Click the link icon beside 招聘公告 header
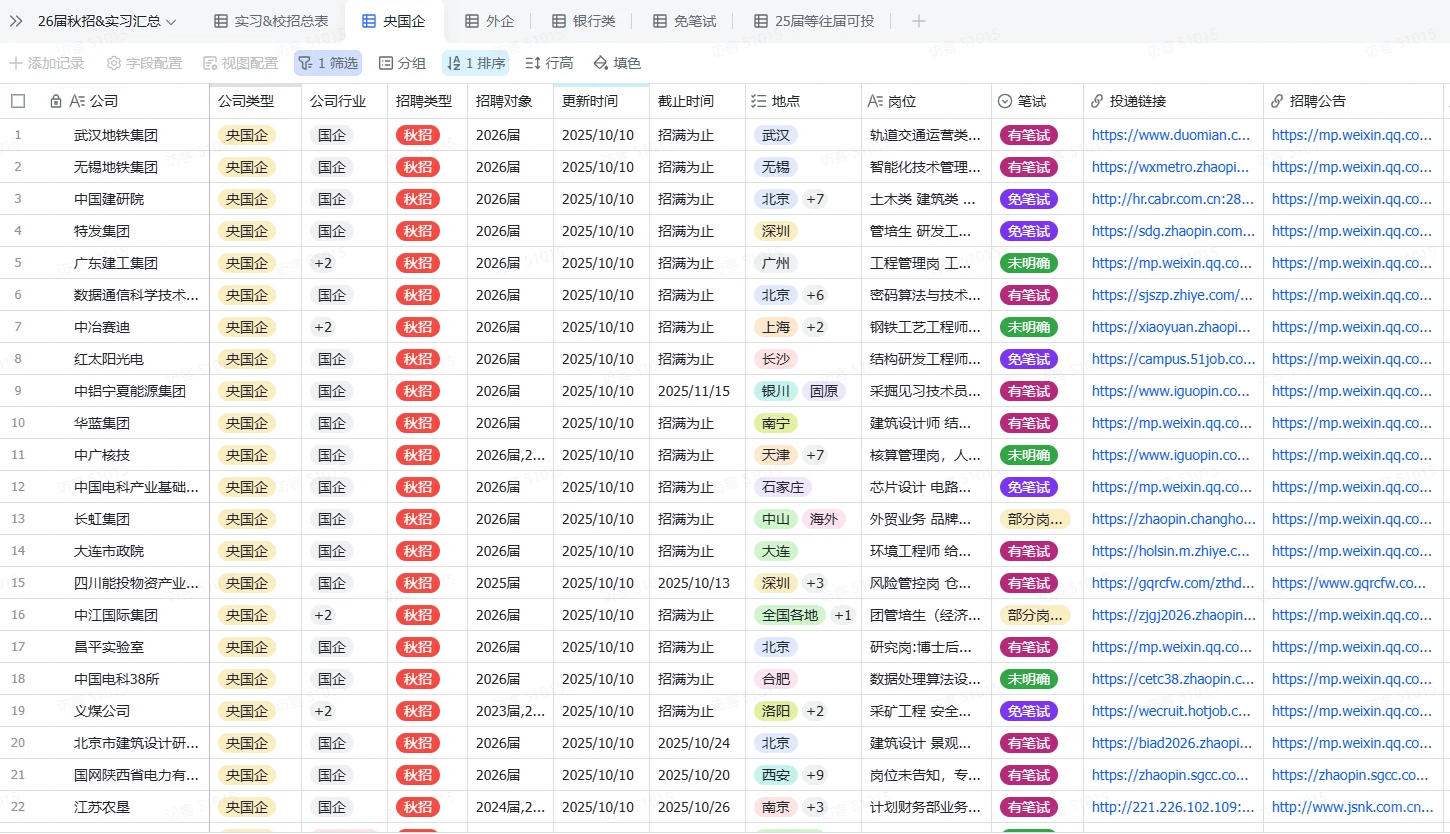This screenshot has height=834, width=1450. pos(1277,101)
